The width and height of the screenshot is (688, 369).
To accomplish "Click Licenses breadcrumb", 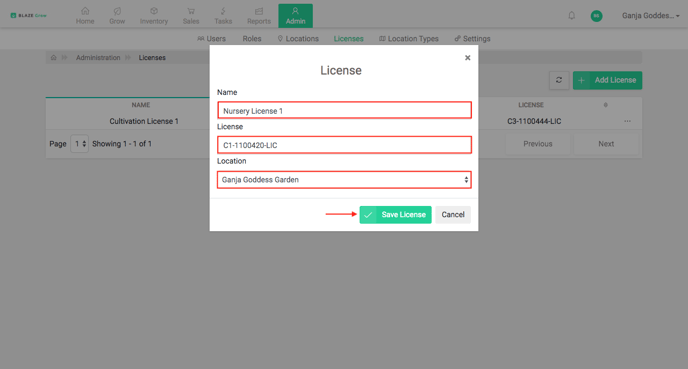I will [152, 57].
